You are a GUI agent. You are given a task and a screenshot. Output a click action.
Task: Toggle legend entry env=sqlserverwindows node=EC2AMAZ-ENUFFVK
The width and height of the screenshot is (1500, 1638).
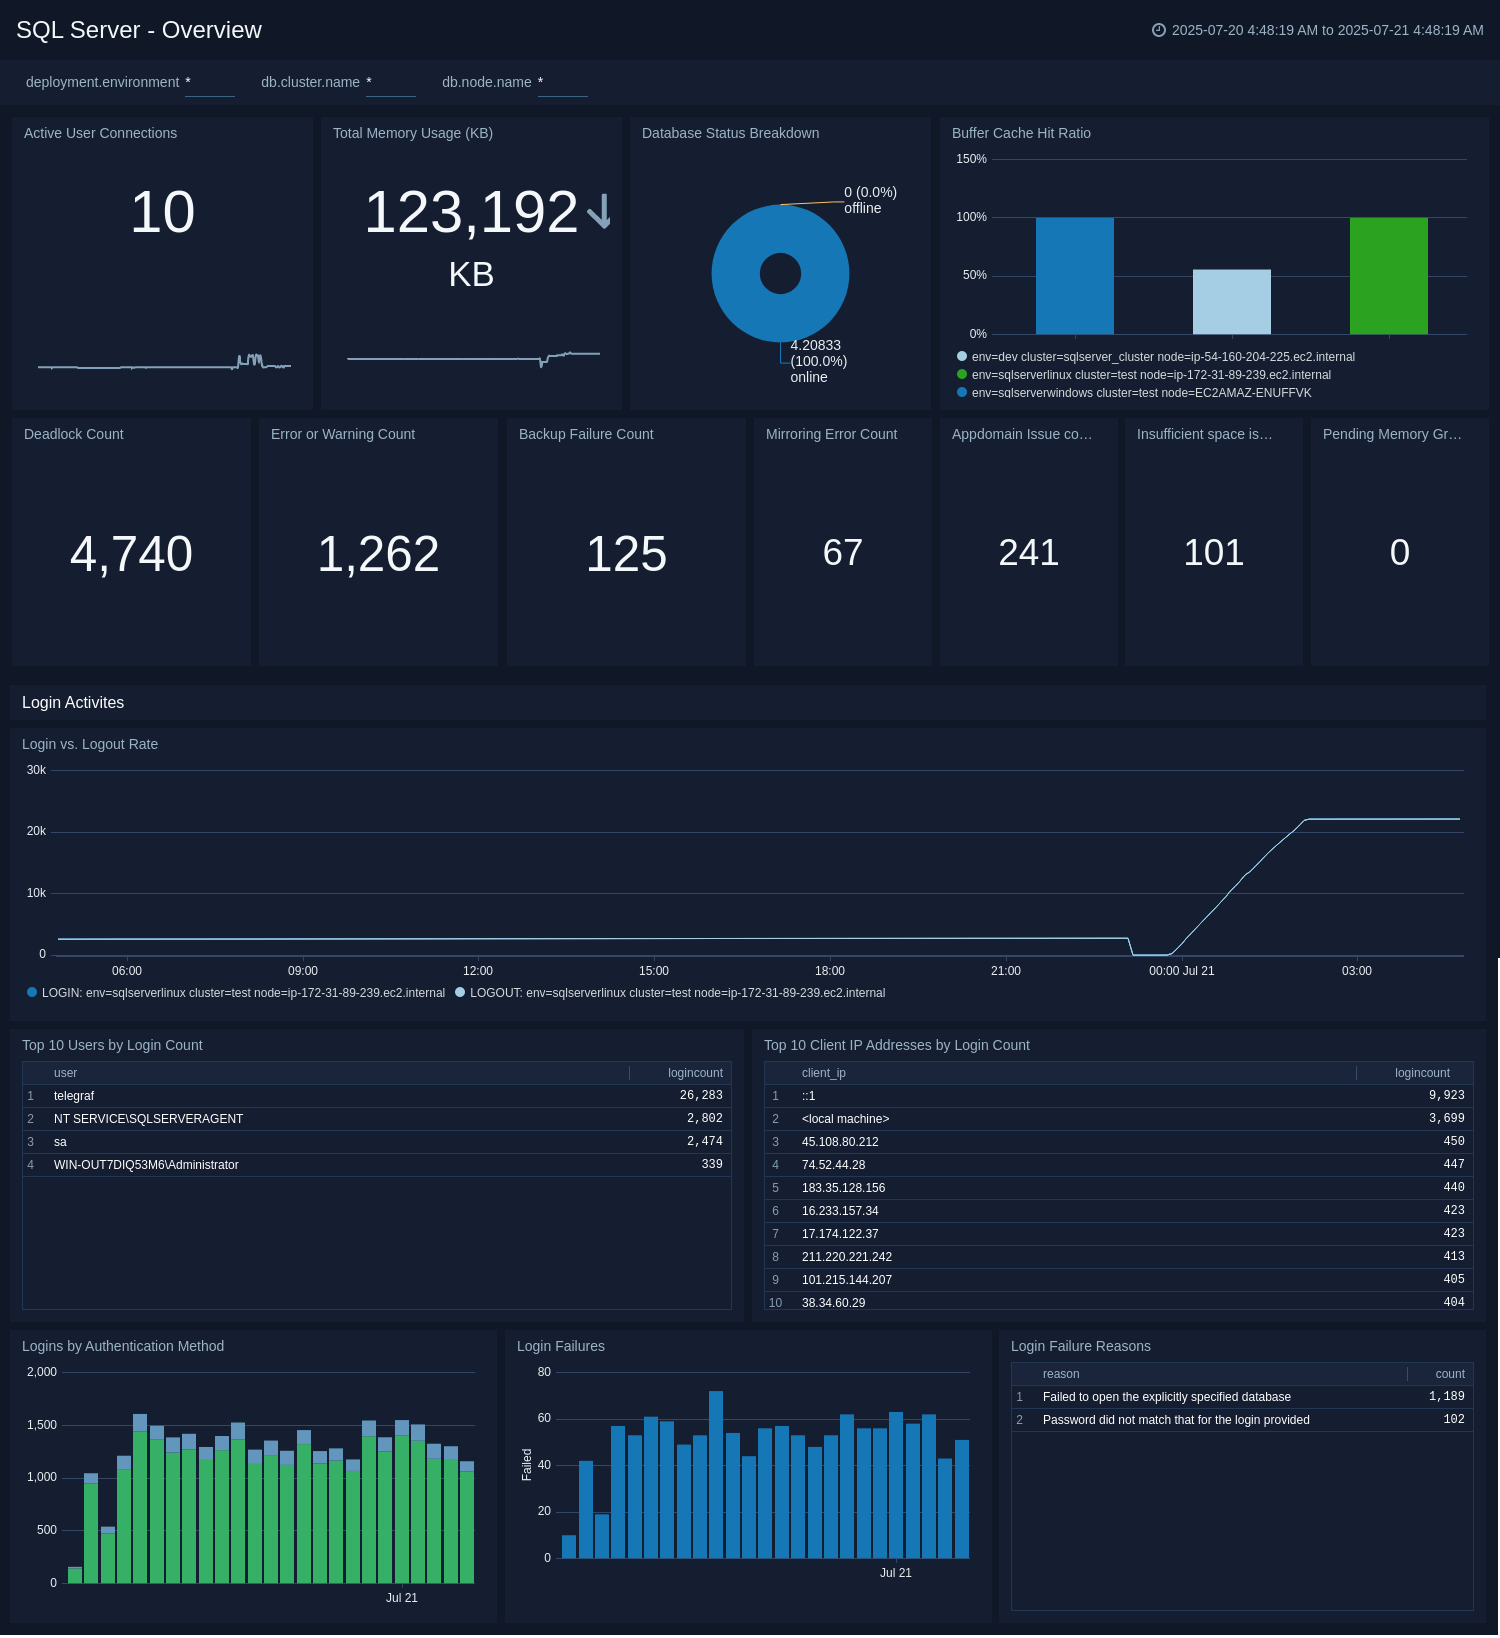point(1134,393)
